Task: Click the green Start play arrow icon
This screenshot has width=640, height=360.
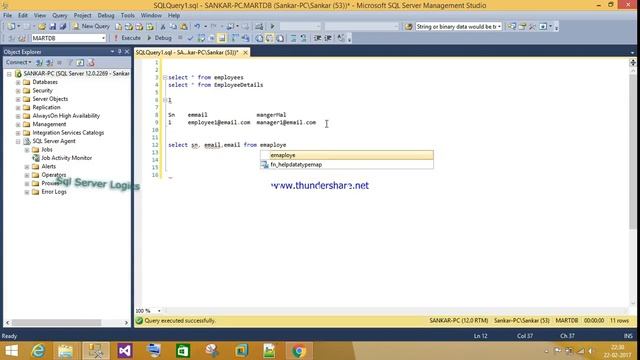Action: pos(272,27)
